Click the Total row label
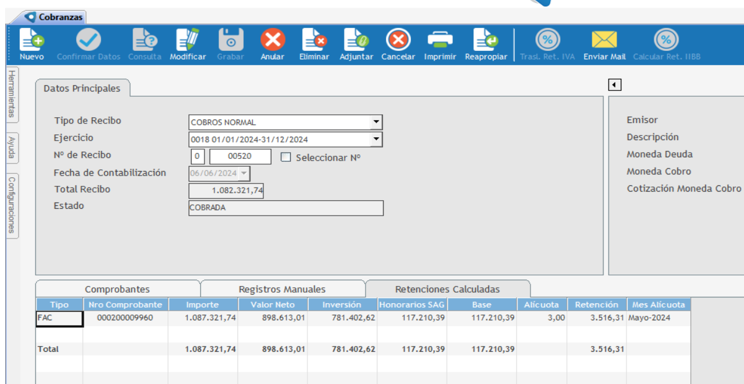The height and width of the screenshot is (384, 744). pyautogui.click(x=48, y=349)
